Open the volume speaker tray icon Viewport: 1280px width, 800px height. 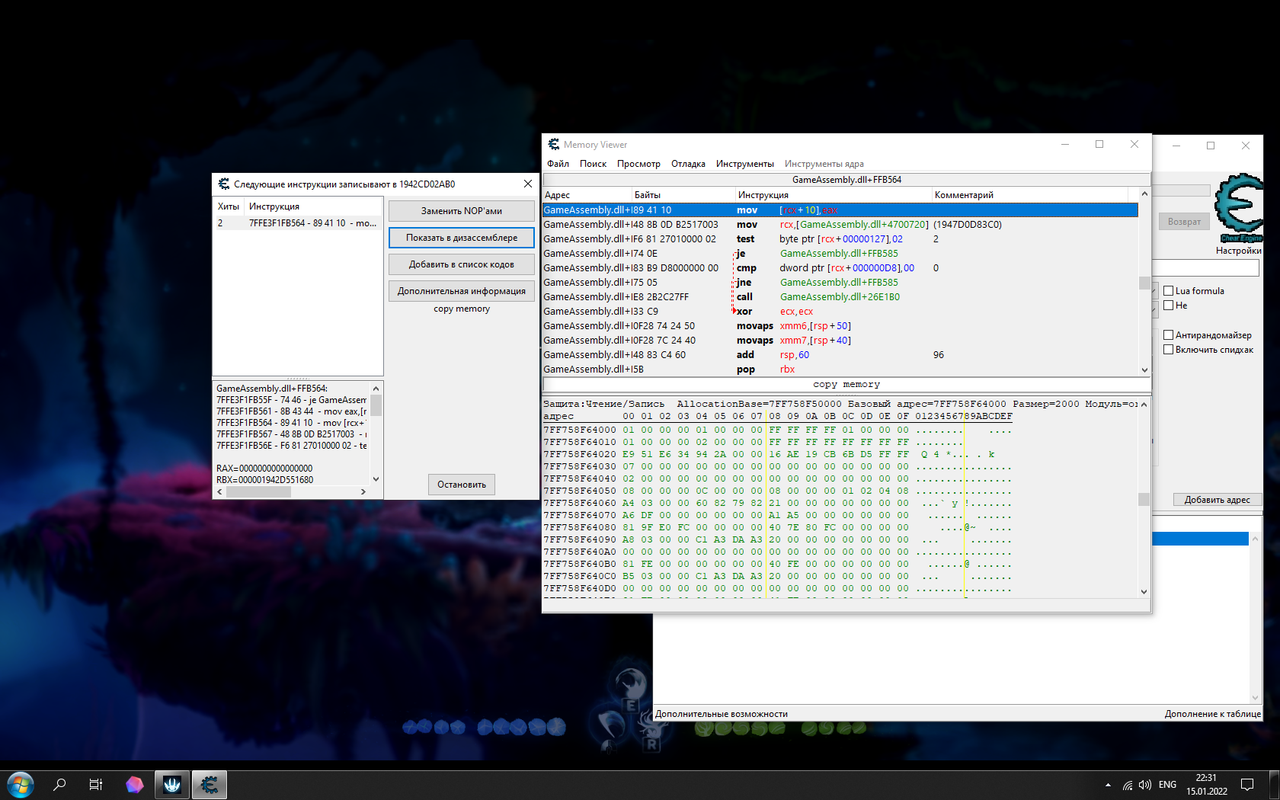pos(1147,784)
